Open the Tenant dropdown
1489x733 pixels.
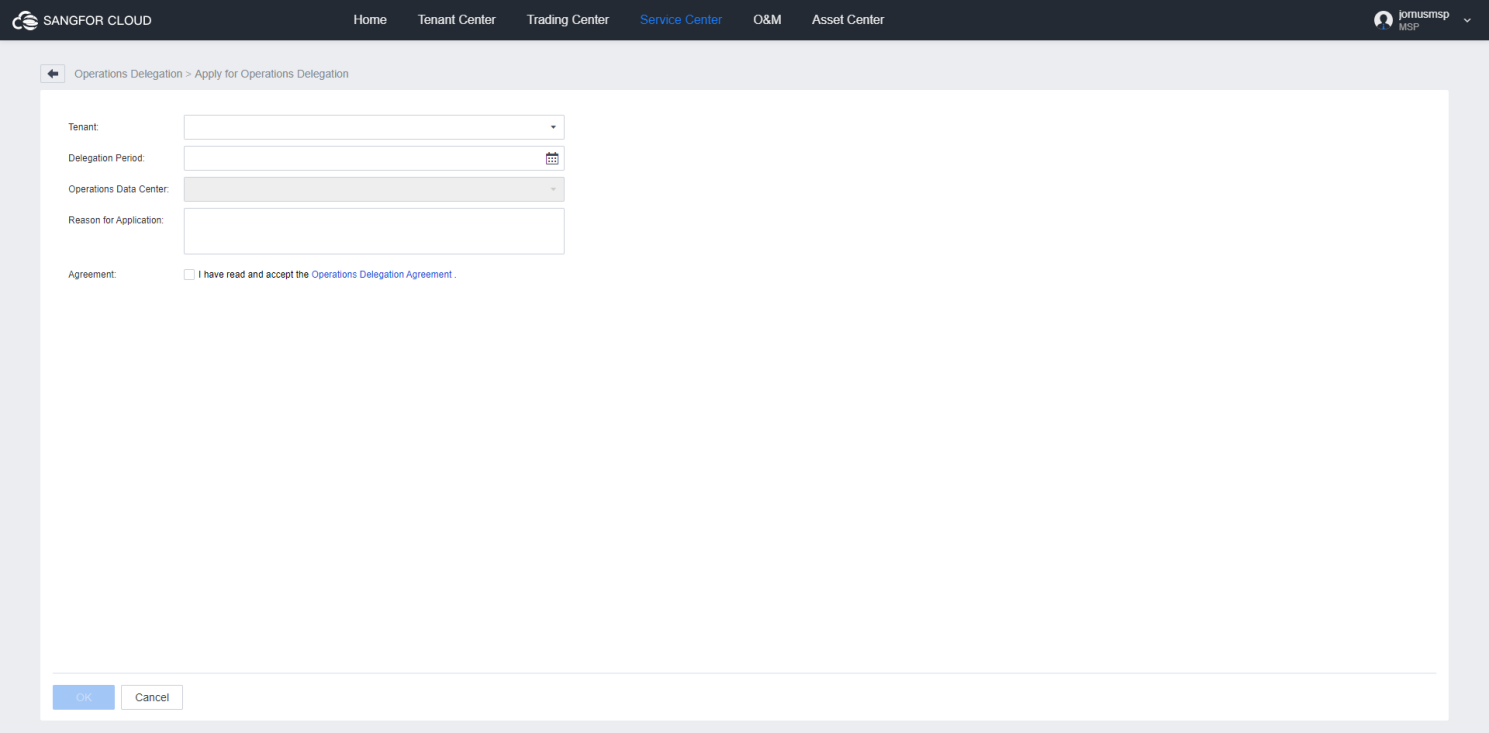click(374, 127)
